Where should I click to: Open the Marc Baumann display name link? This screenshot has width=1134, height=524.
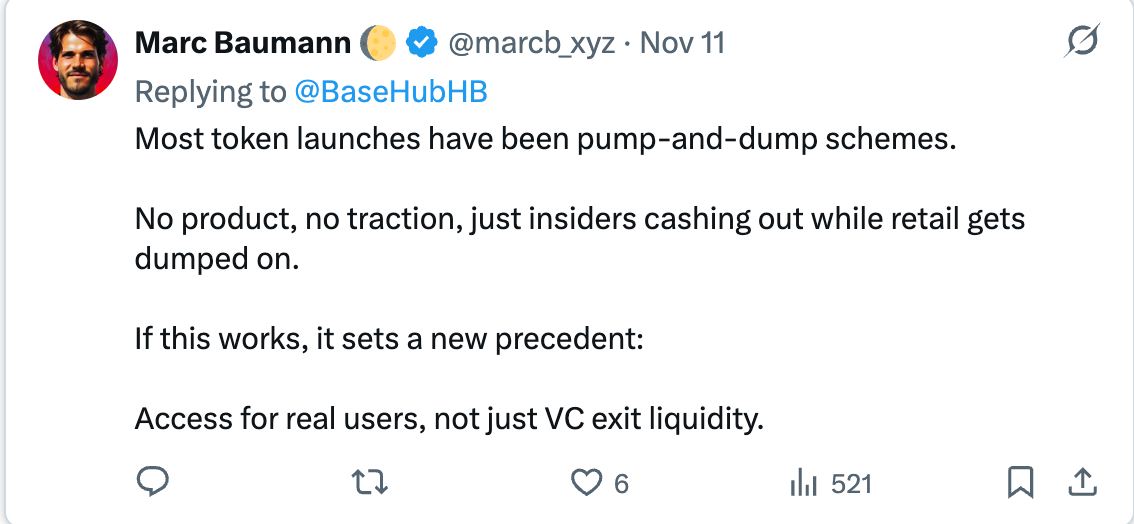click(x=242, y=43)
